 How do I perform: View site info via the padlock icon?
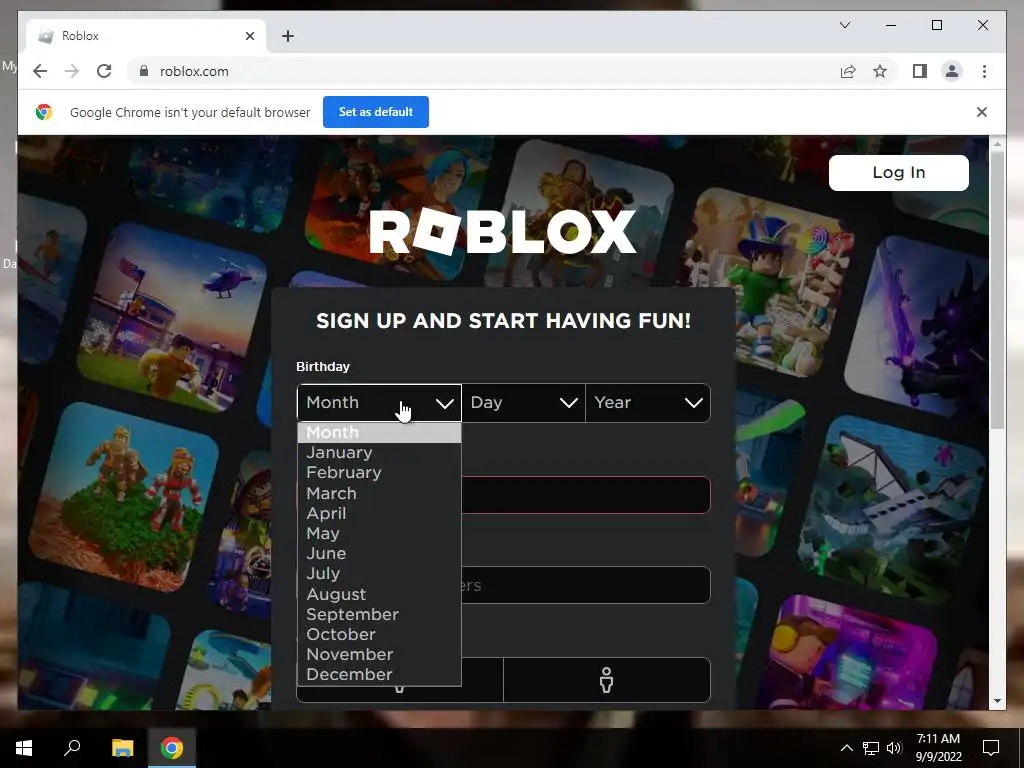point(144,71)
